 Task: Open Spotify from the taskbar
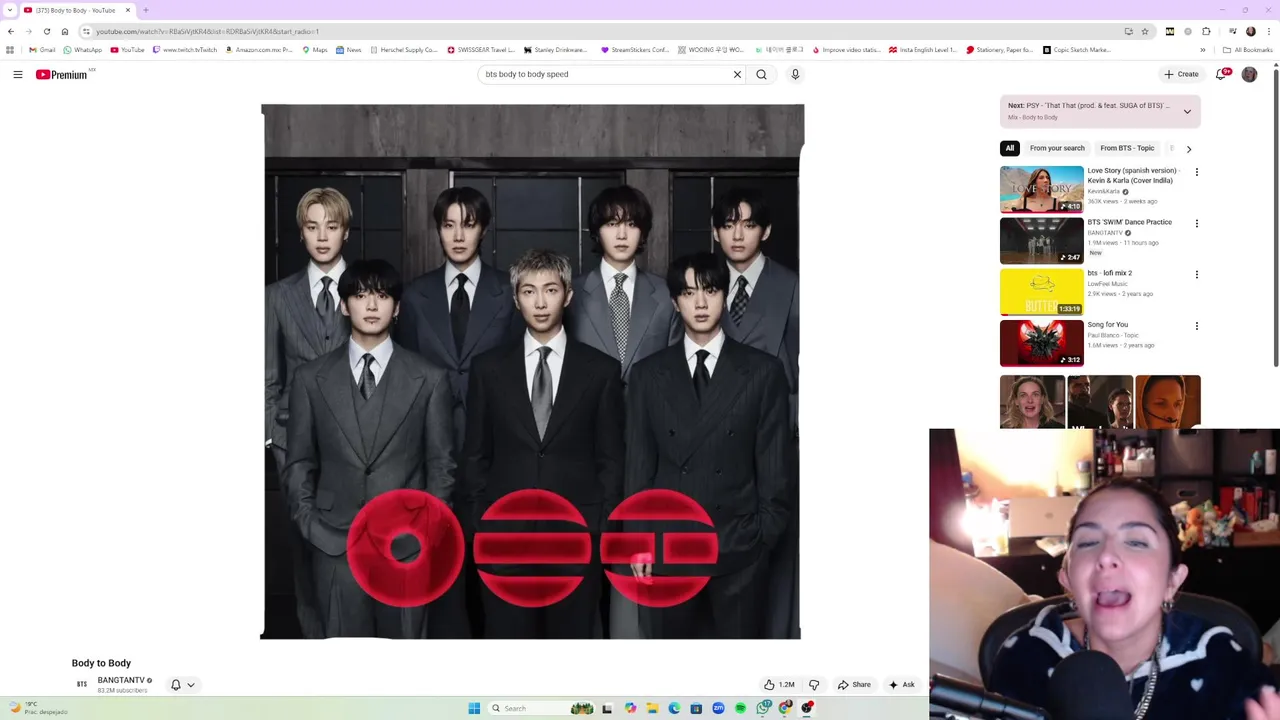click(740, 708)
